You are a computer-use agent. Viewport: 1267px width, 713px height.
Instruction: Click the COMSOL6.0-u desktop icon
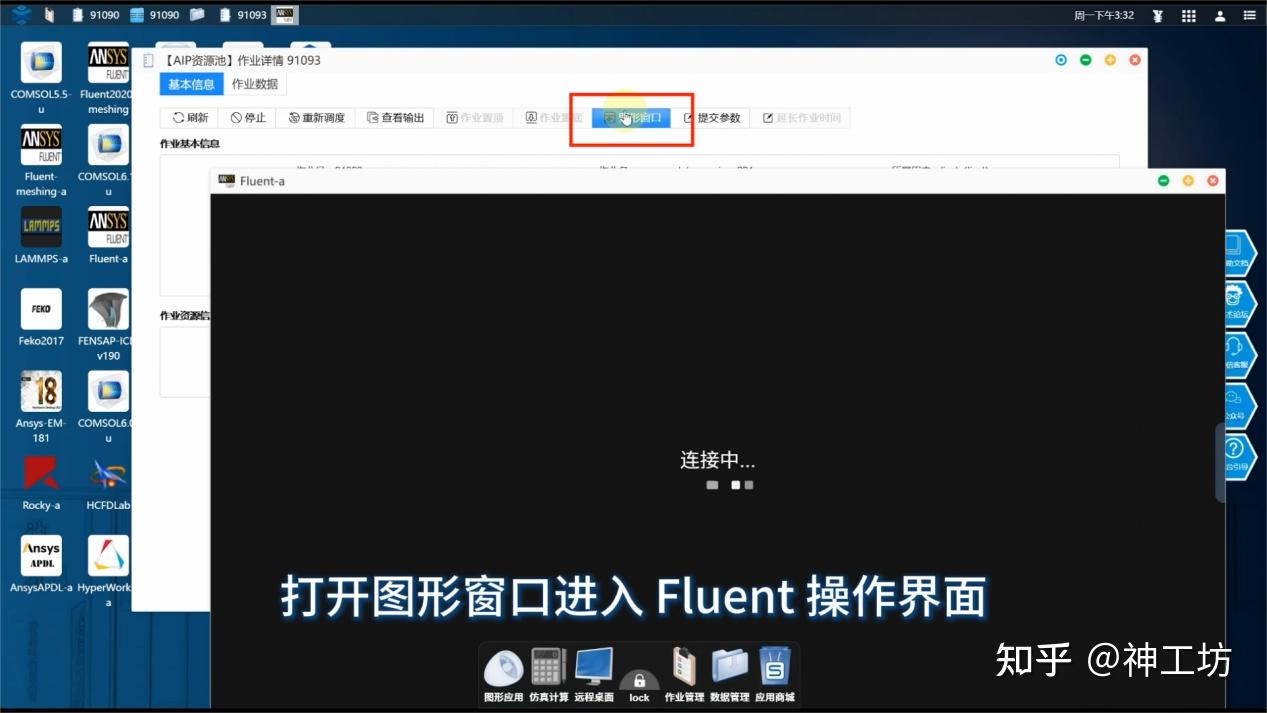pos(108,407)
